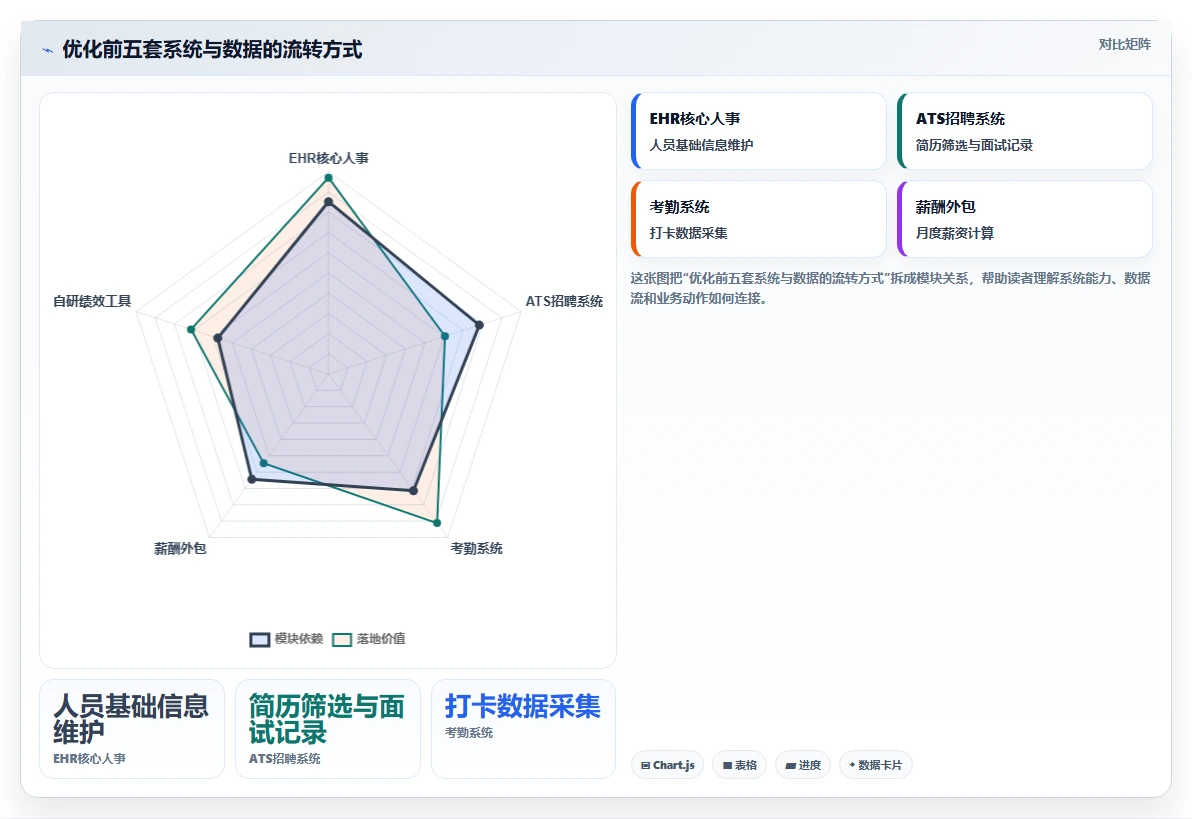Viewport: 1192px width, 819px height.
Task: Open the 考勤系统 card on the right
Action: tap(759, 219)
